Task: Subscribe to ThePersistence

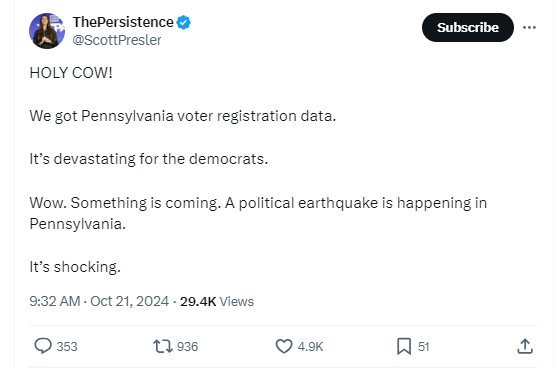Action: pos(467,27)
